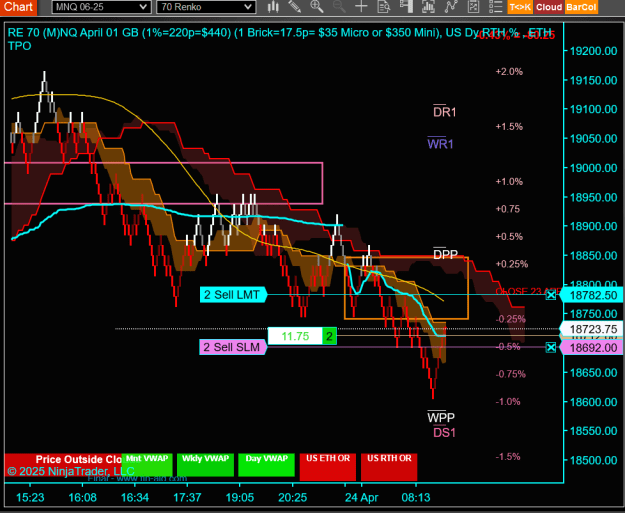Open the data box icon

383,7
